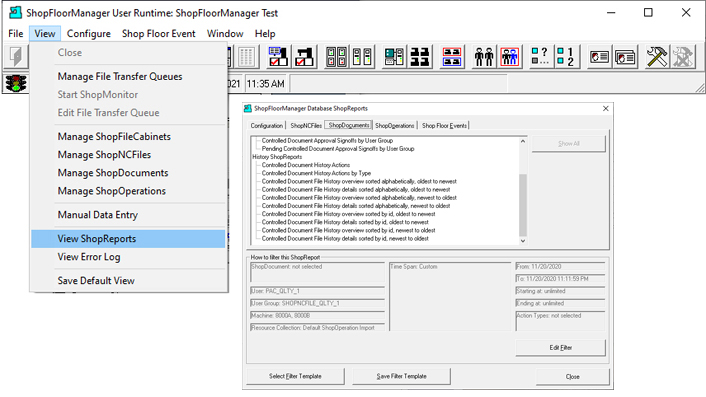Click the ShopFloorManager title bar app icon

pyautogui.click(x=15, y=13)
